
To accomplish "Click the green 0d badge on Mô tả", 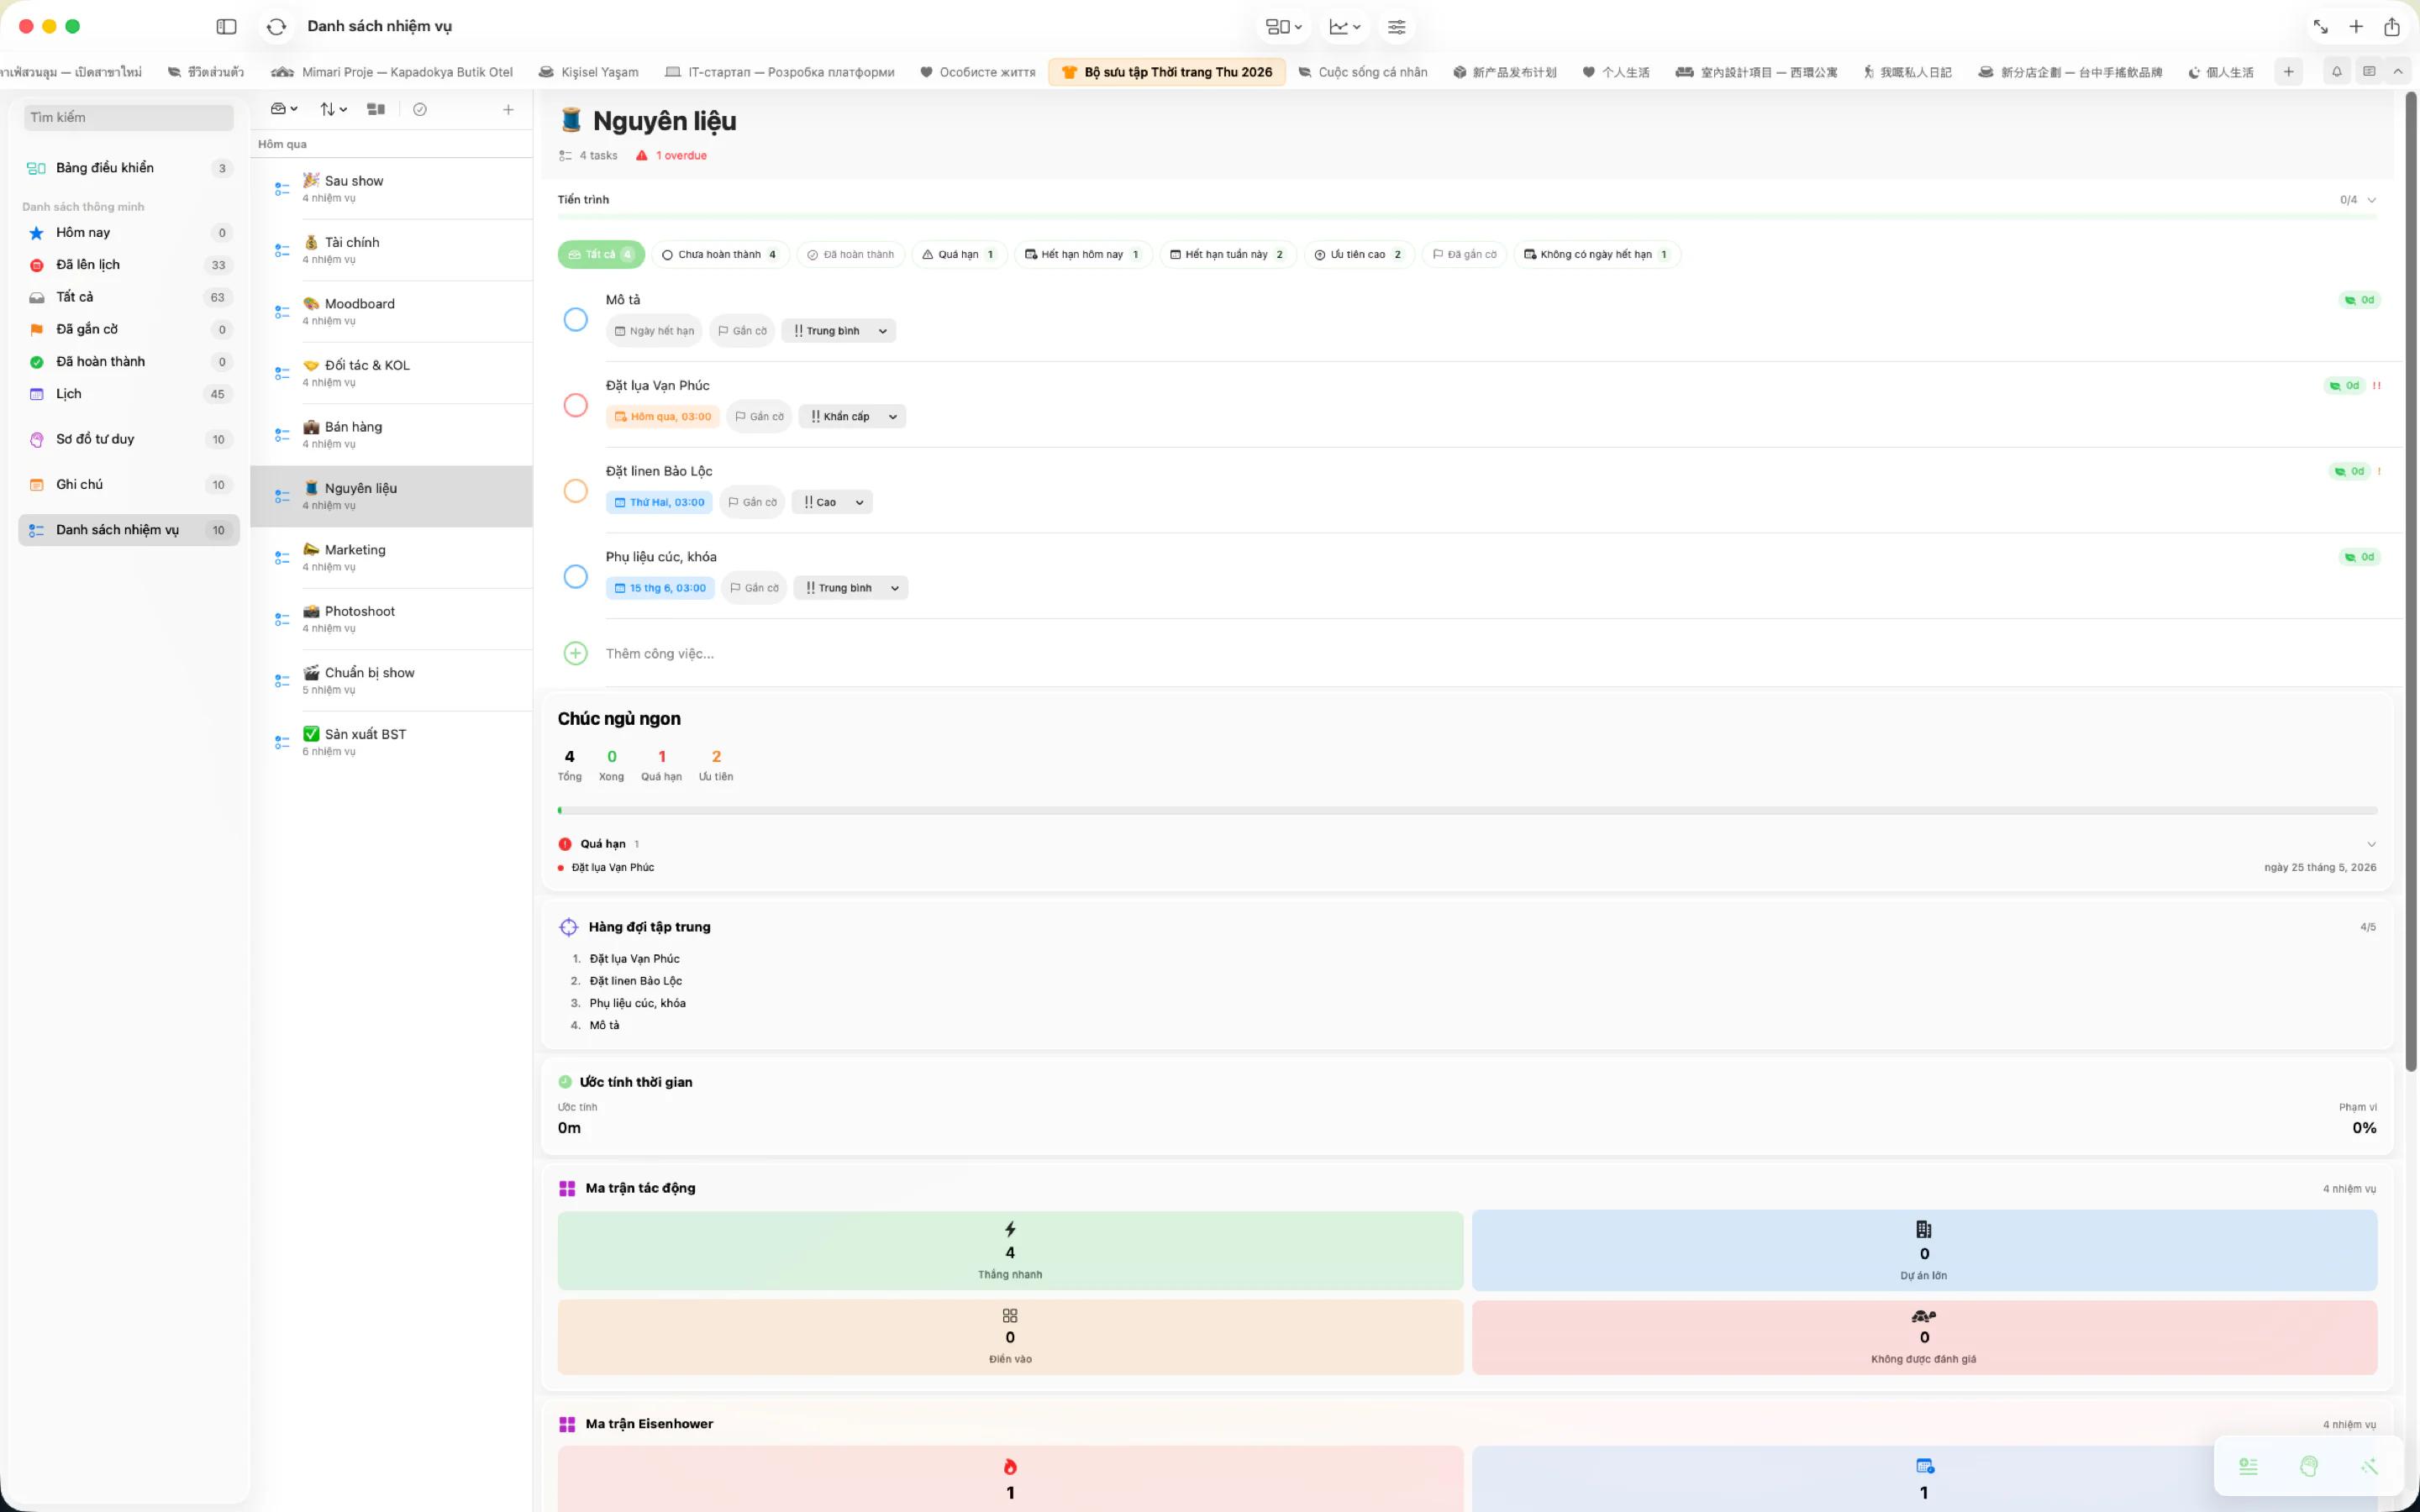I will (2359, 300).
